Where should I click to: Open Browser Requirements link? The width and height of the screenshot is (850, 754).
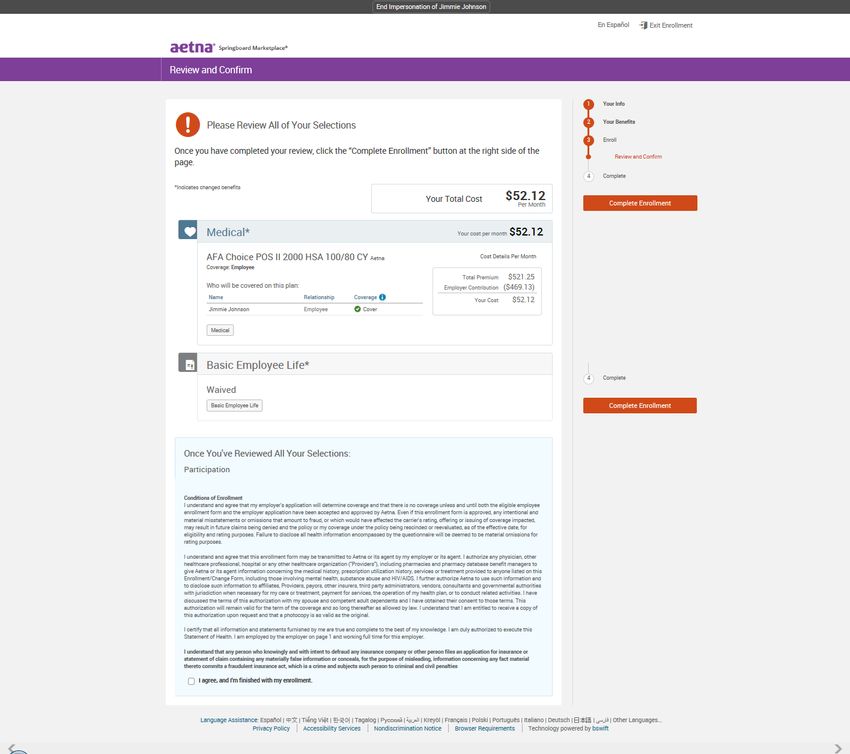pyautogui.click(x=485, y=729)
